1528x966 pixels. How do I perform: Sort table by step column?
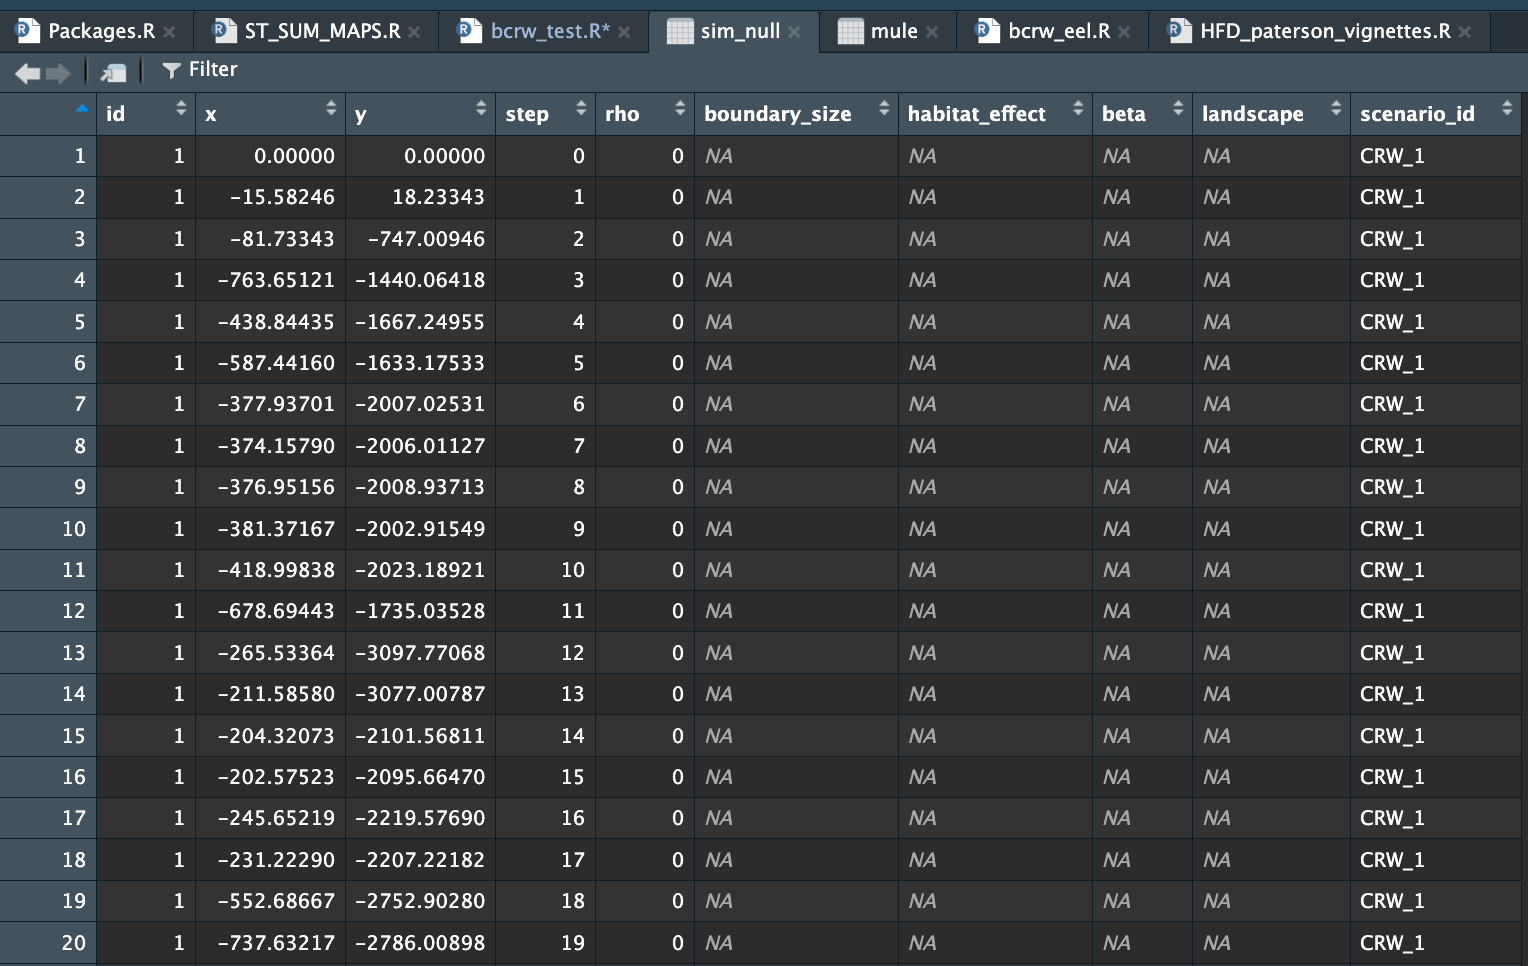581,109
